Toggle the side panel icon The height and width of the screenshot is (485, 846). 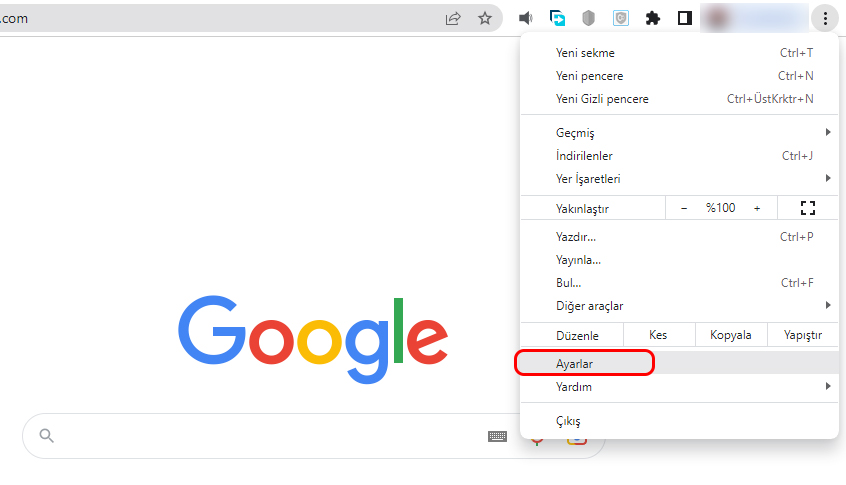(x=685, y=18)
